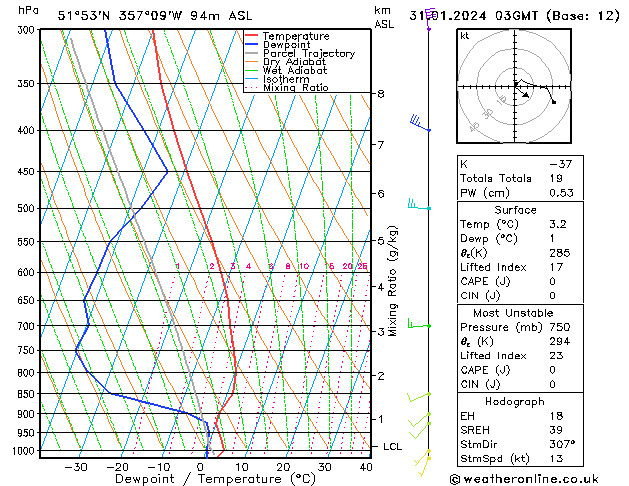The image size is (629, 486).
Task: Click the center of the hodograph circle
Action: click(517, 84)
